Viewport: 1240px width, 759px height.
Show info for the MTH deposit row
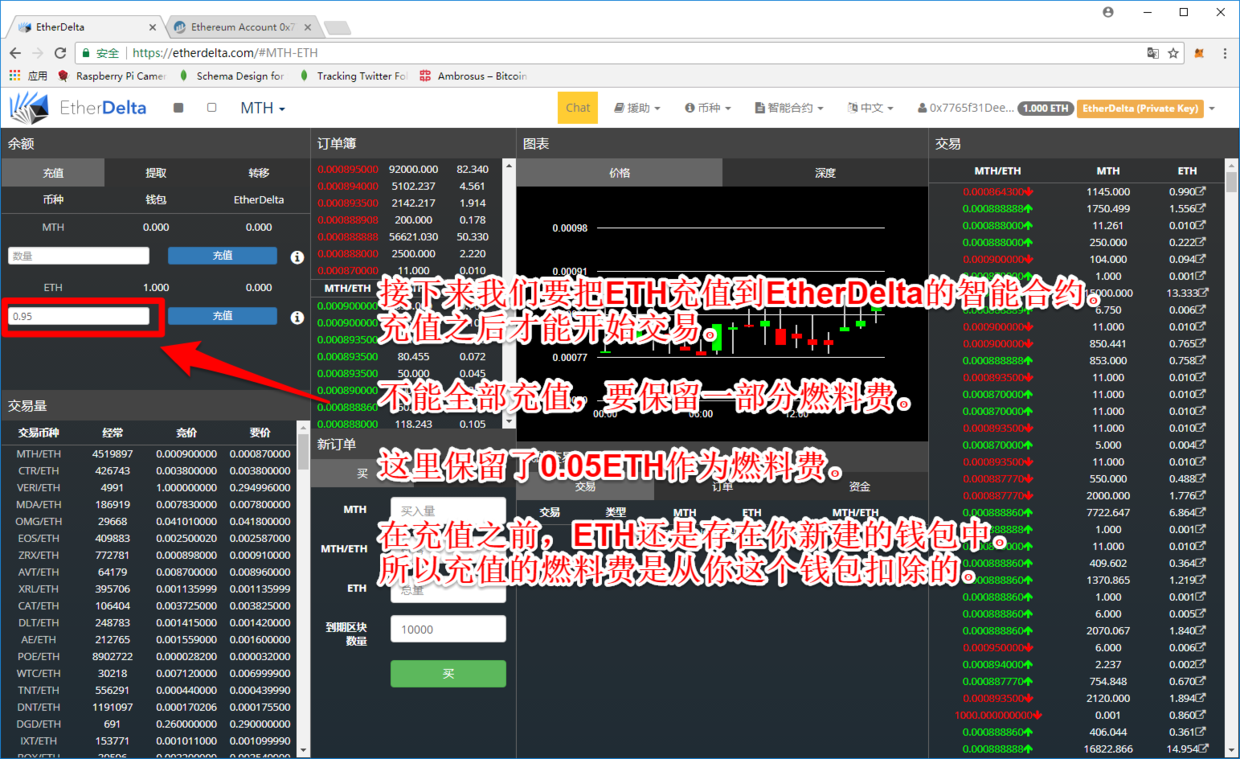coord(297,257)
